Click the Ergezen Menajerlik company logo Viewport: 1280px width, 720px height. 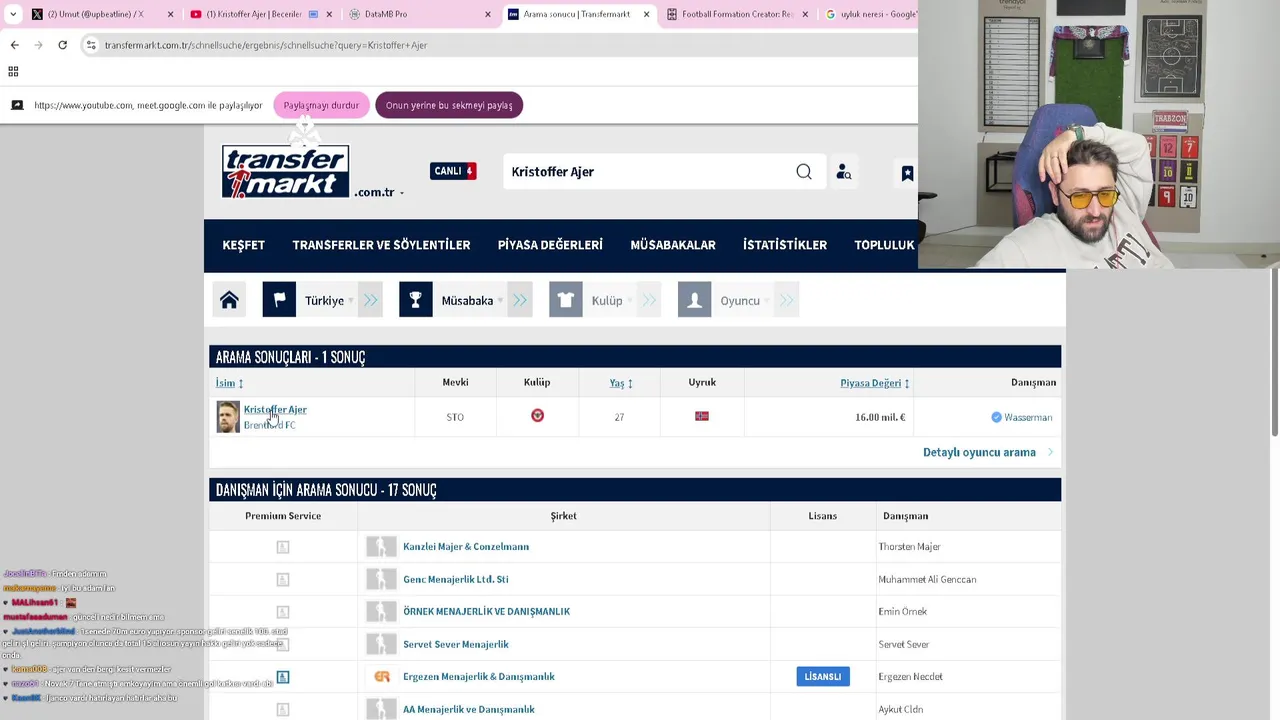tap(381, 677)
